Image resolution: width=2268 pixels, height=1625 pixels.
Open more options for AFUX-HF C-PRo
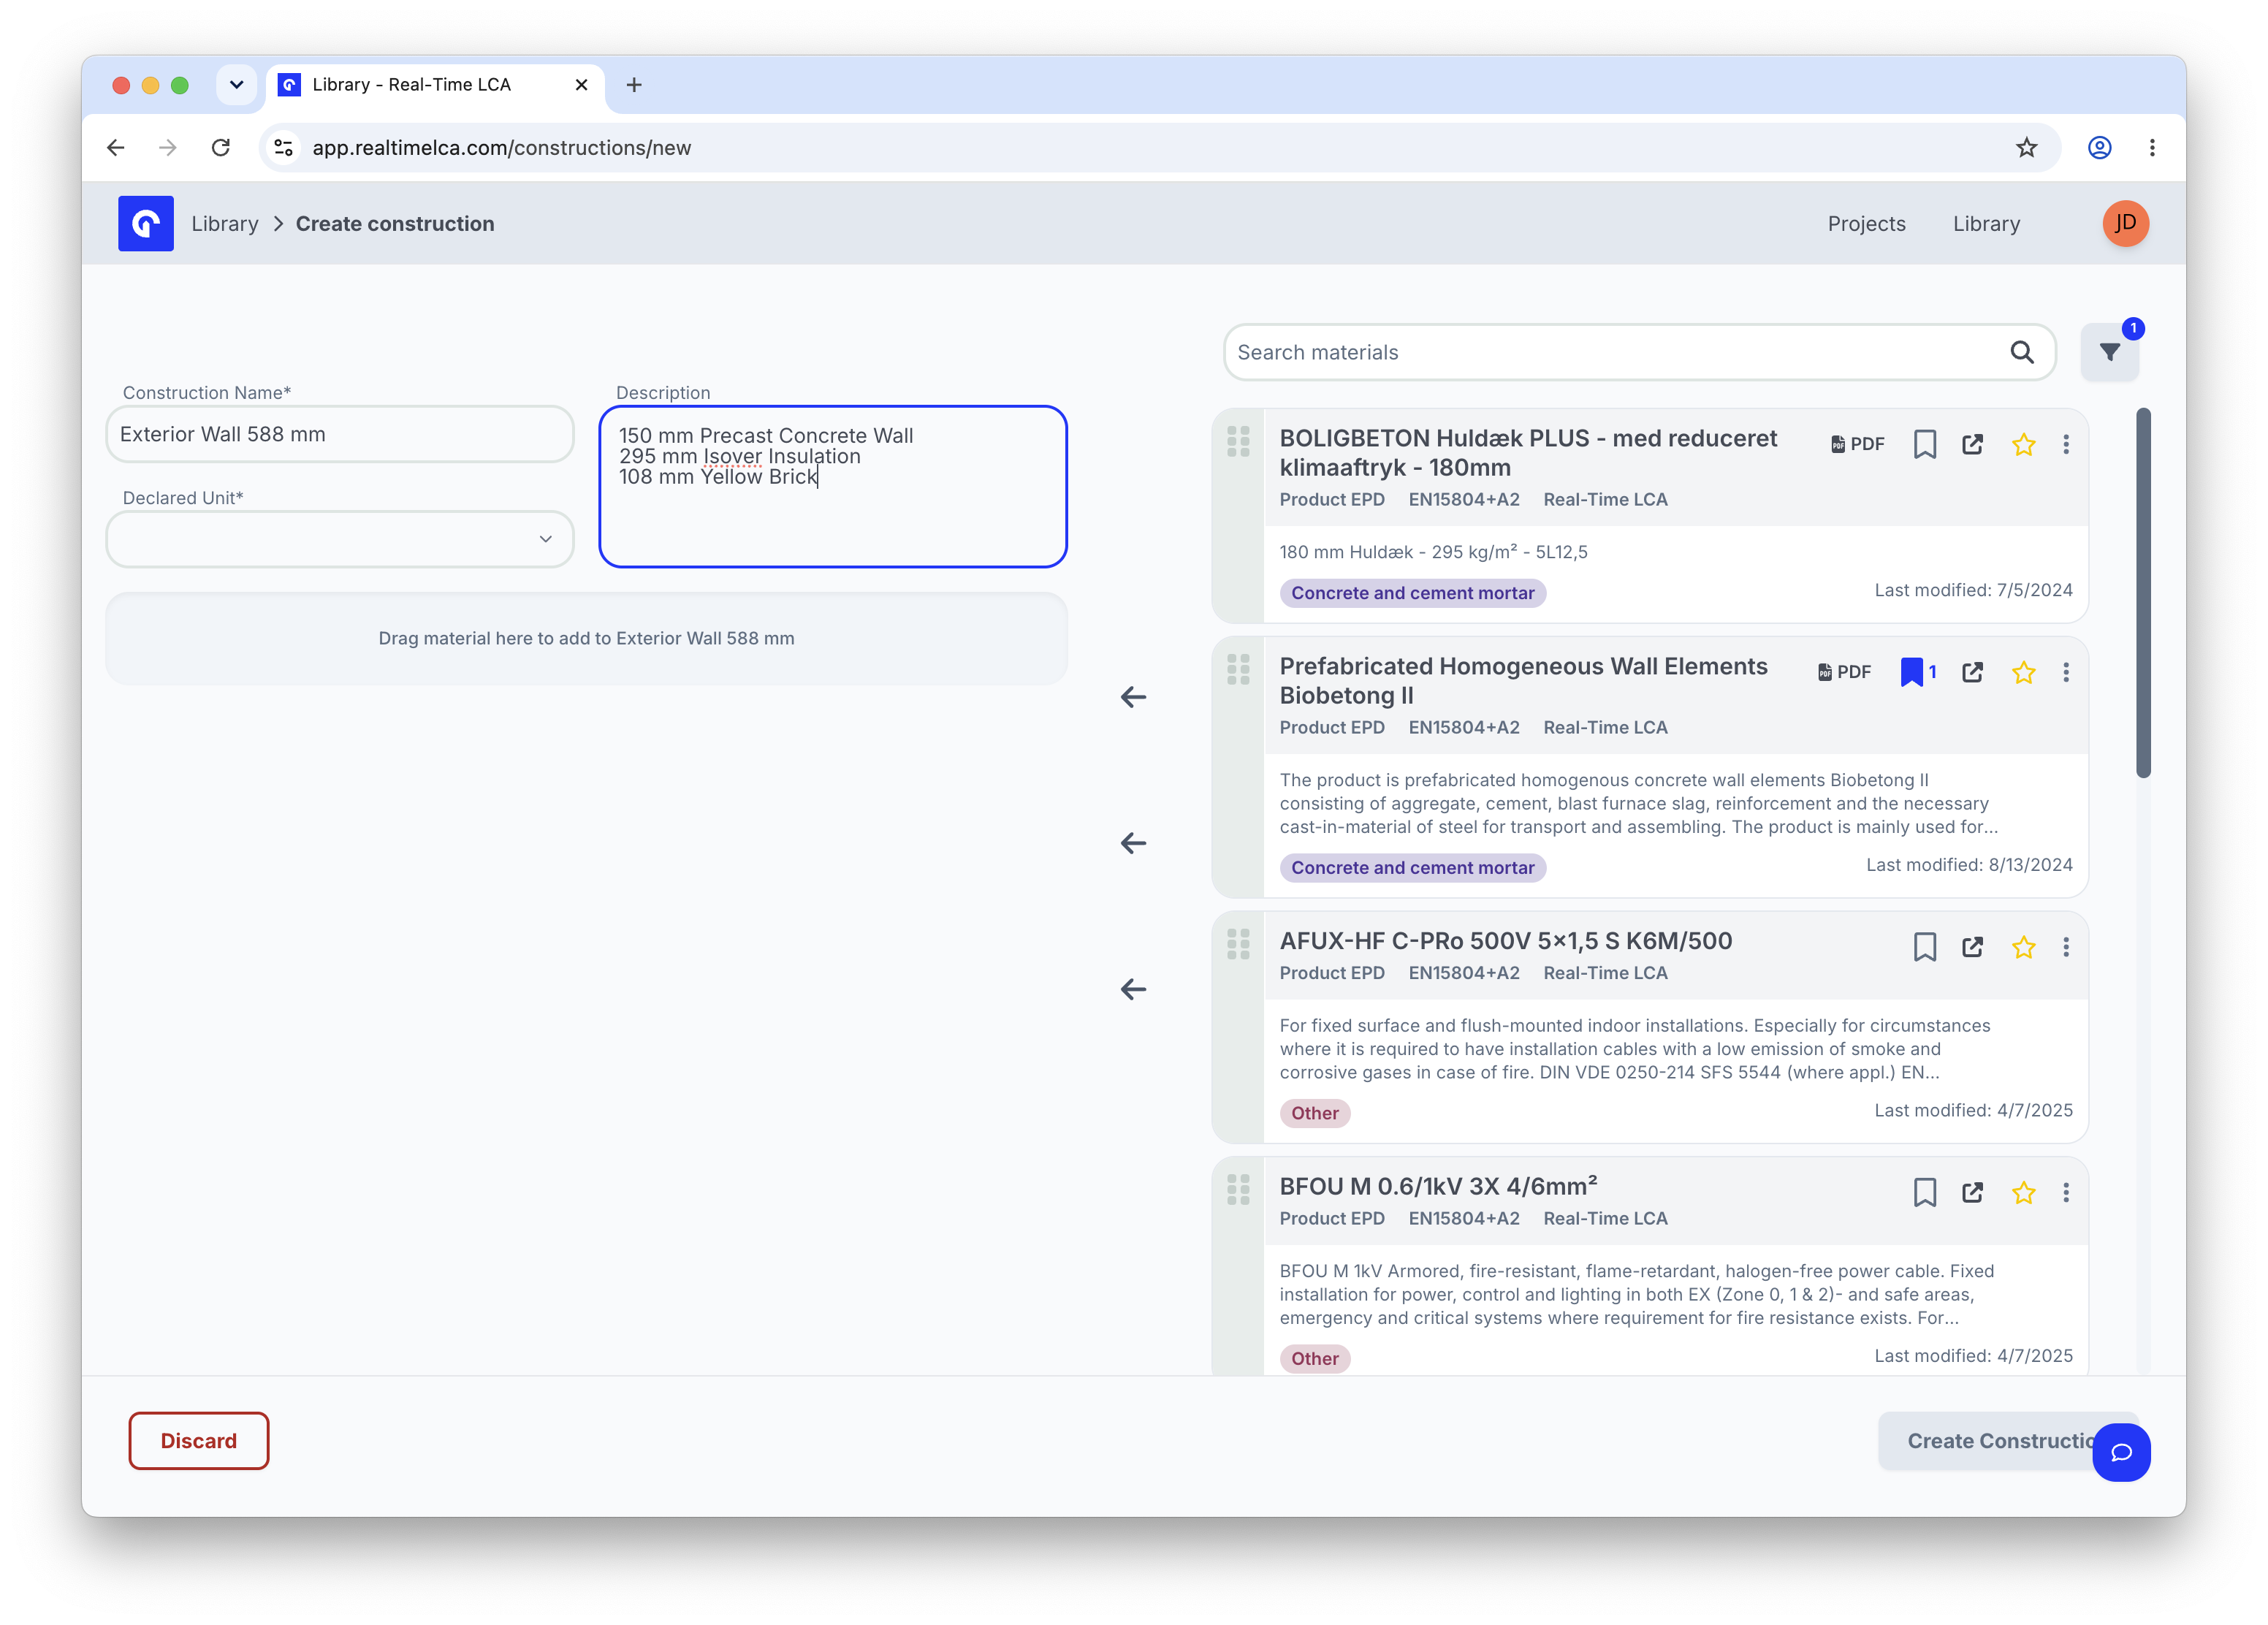[x=2066, y=946]
